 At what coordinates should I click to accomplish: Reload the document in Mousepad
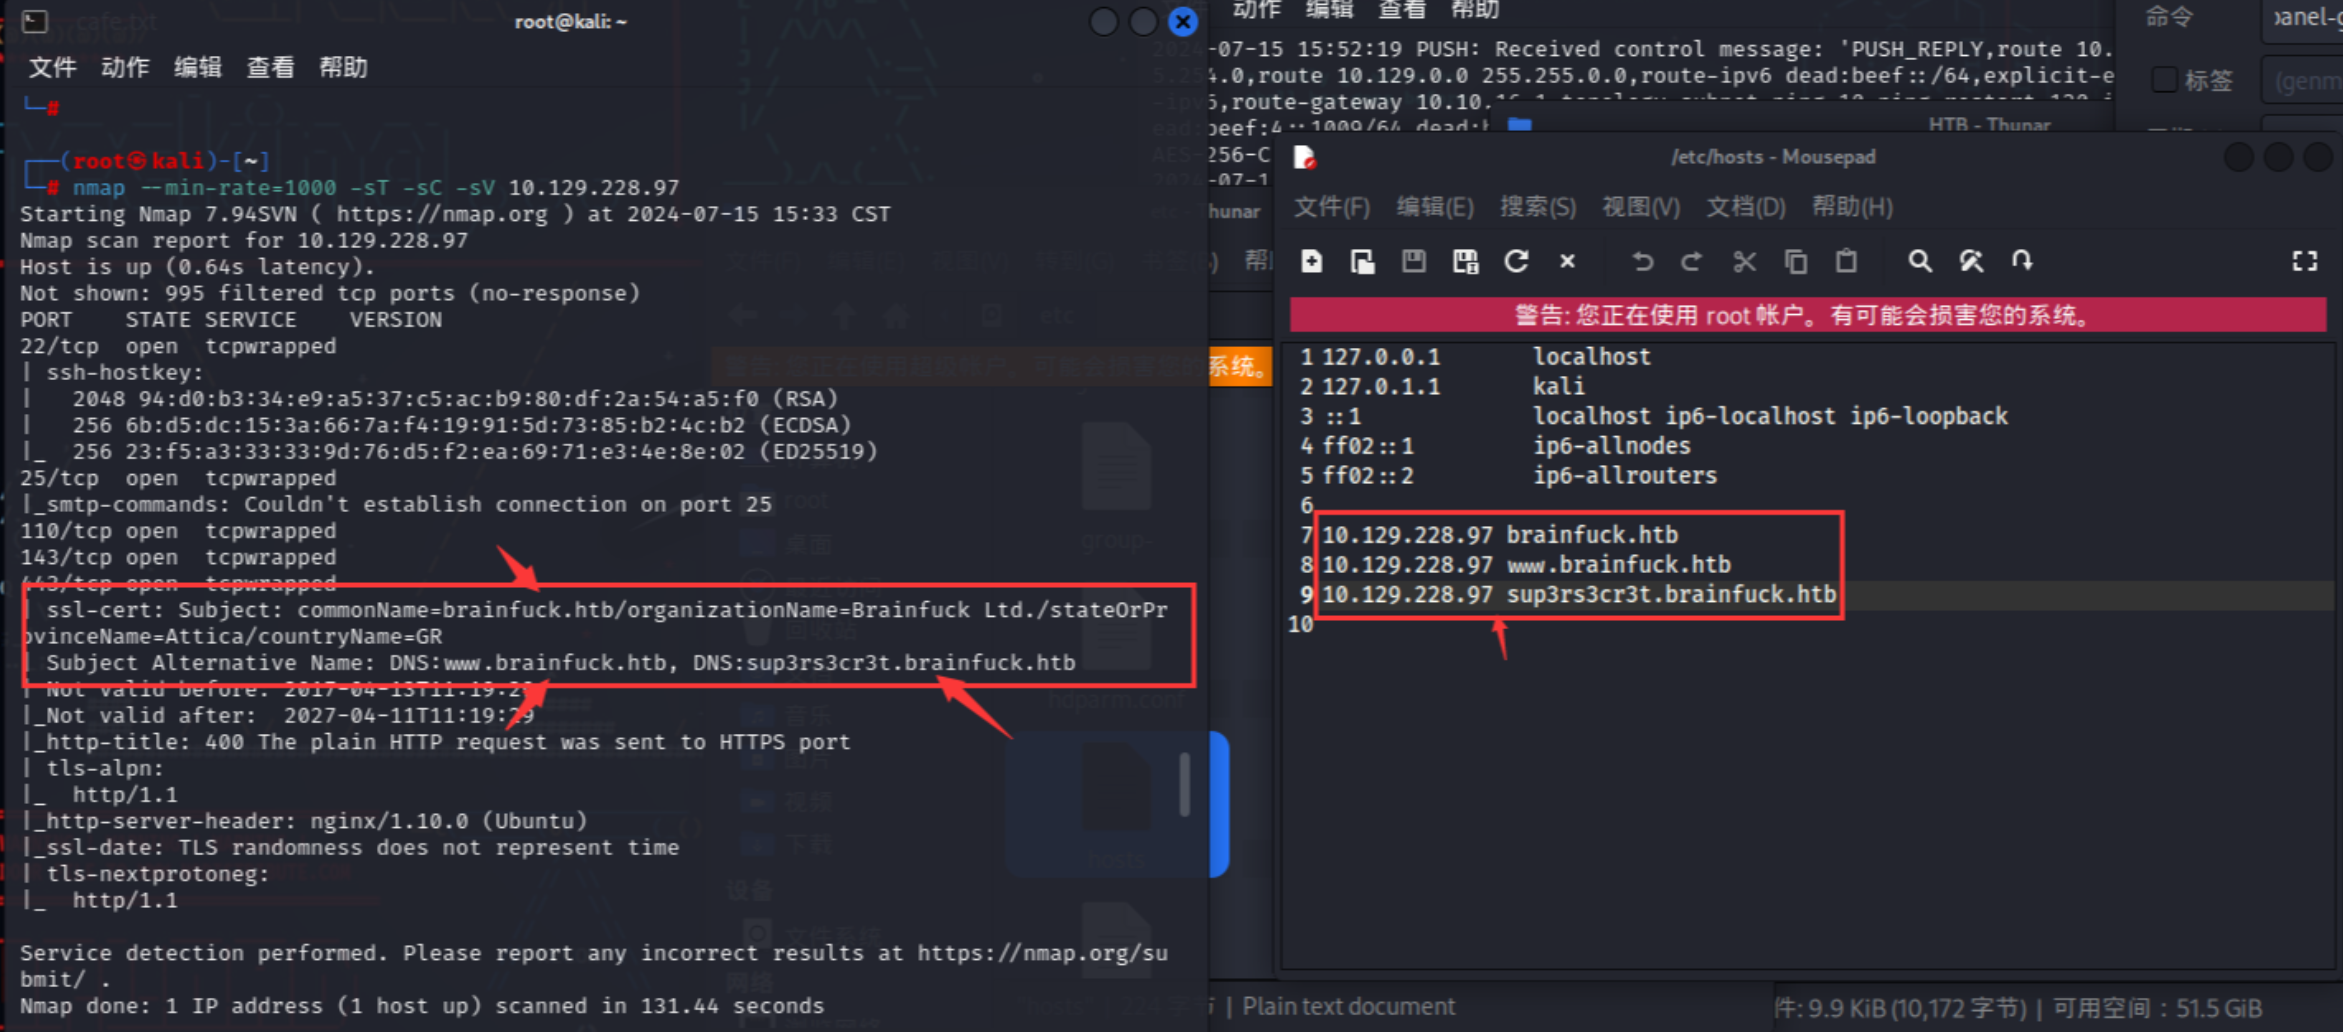tap(1516, 261)
